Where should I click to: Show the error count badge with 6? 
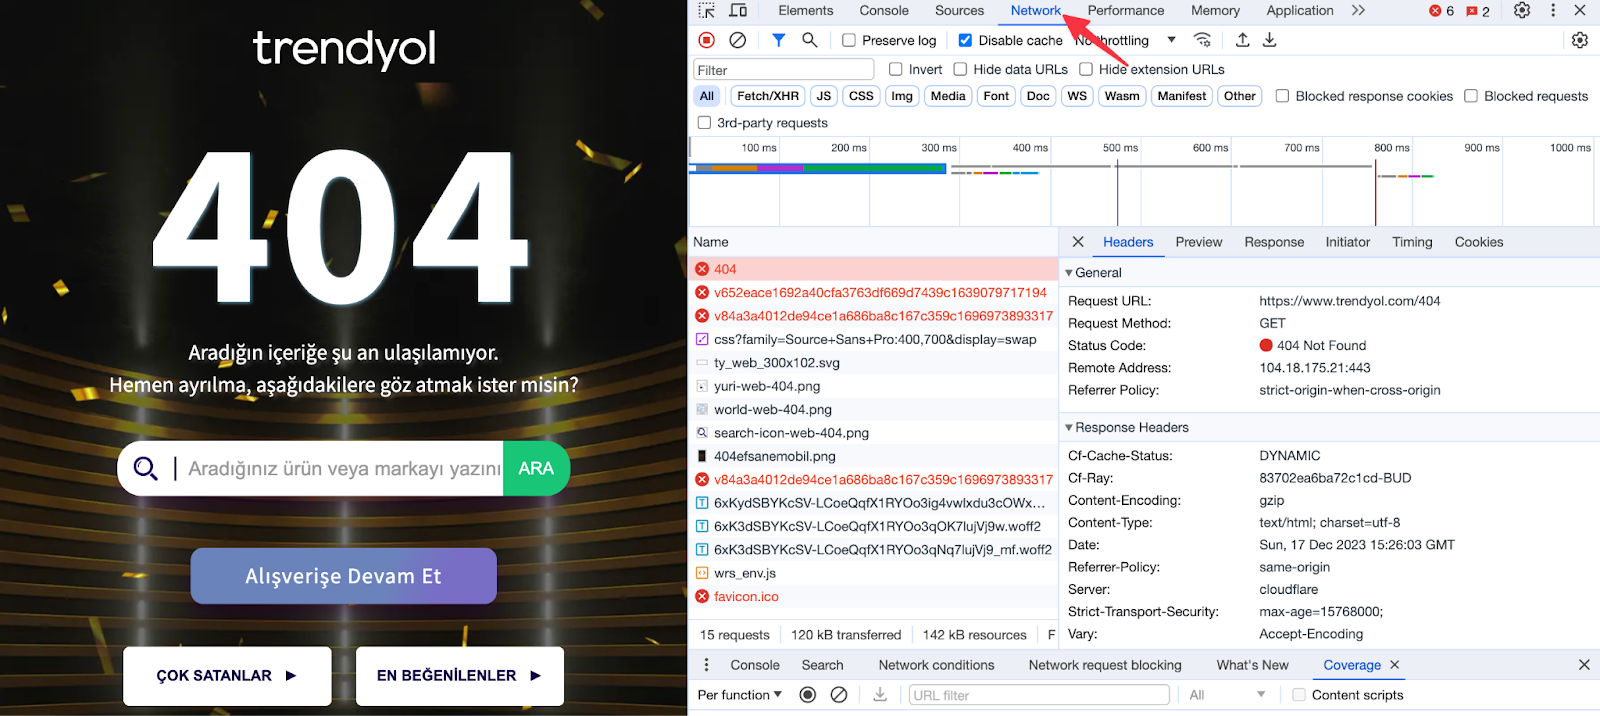coord(1441,11)
